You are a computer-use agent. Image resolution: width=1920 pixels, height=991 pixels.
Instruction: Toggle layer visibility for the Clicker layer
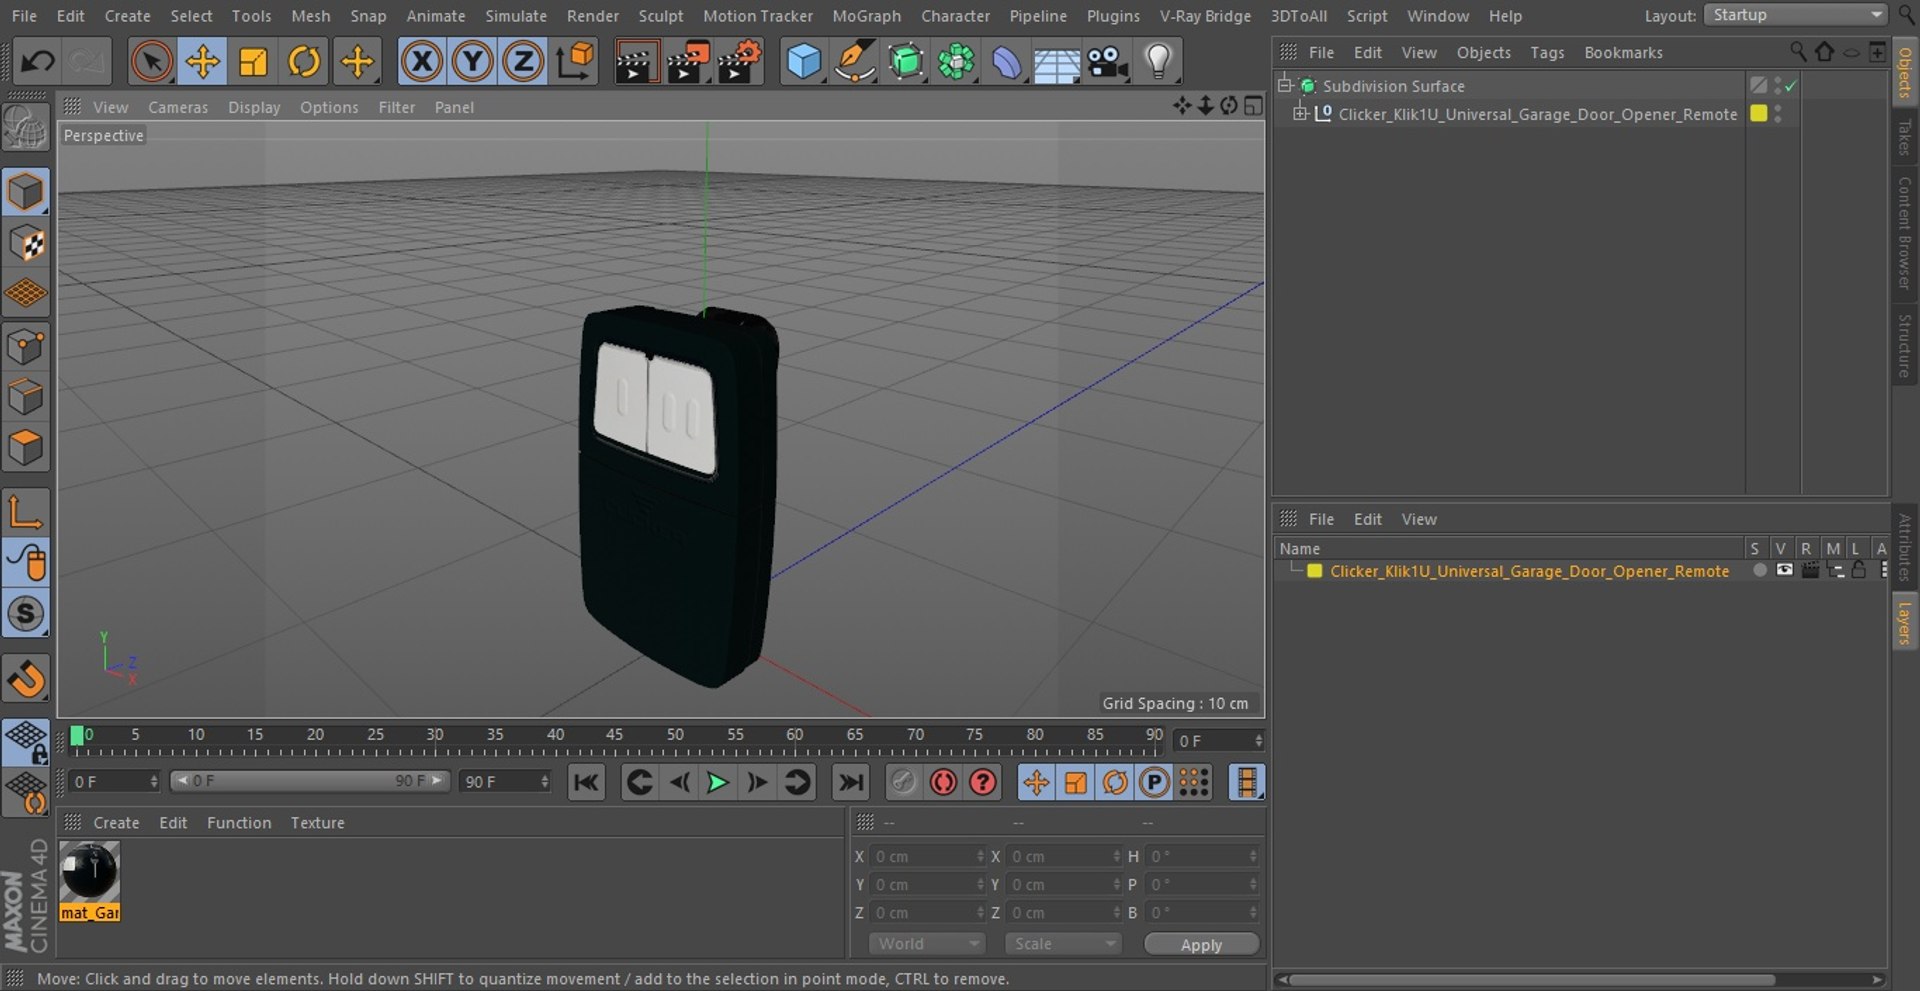coord(1784,571)
